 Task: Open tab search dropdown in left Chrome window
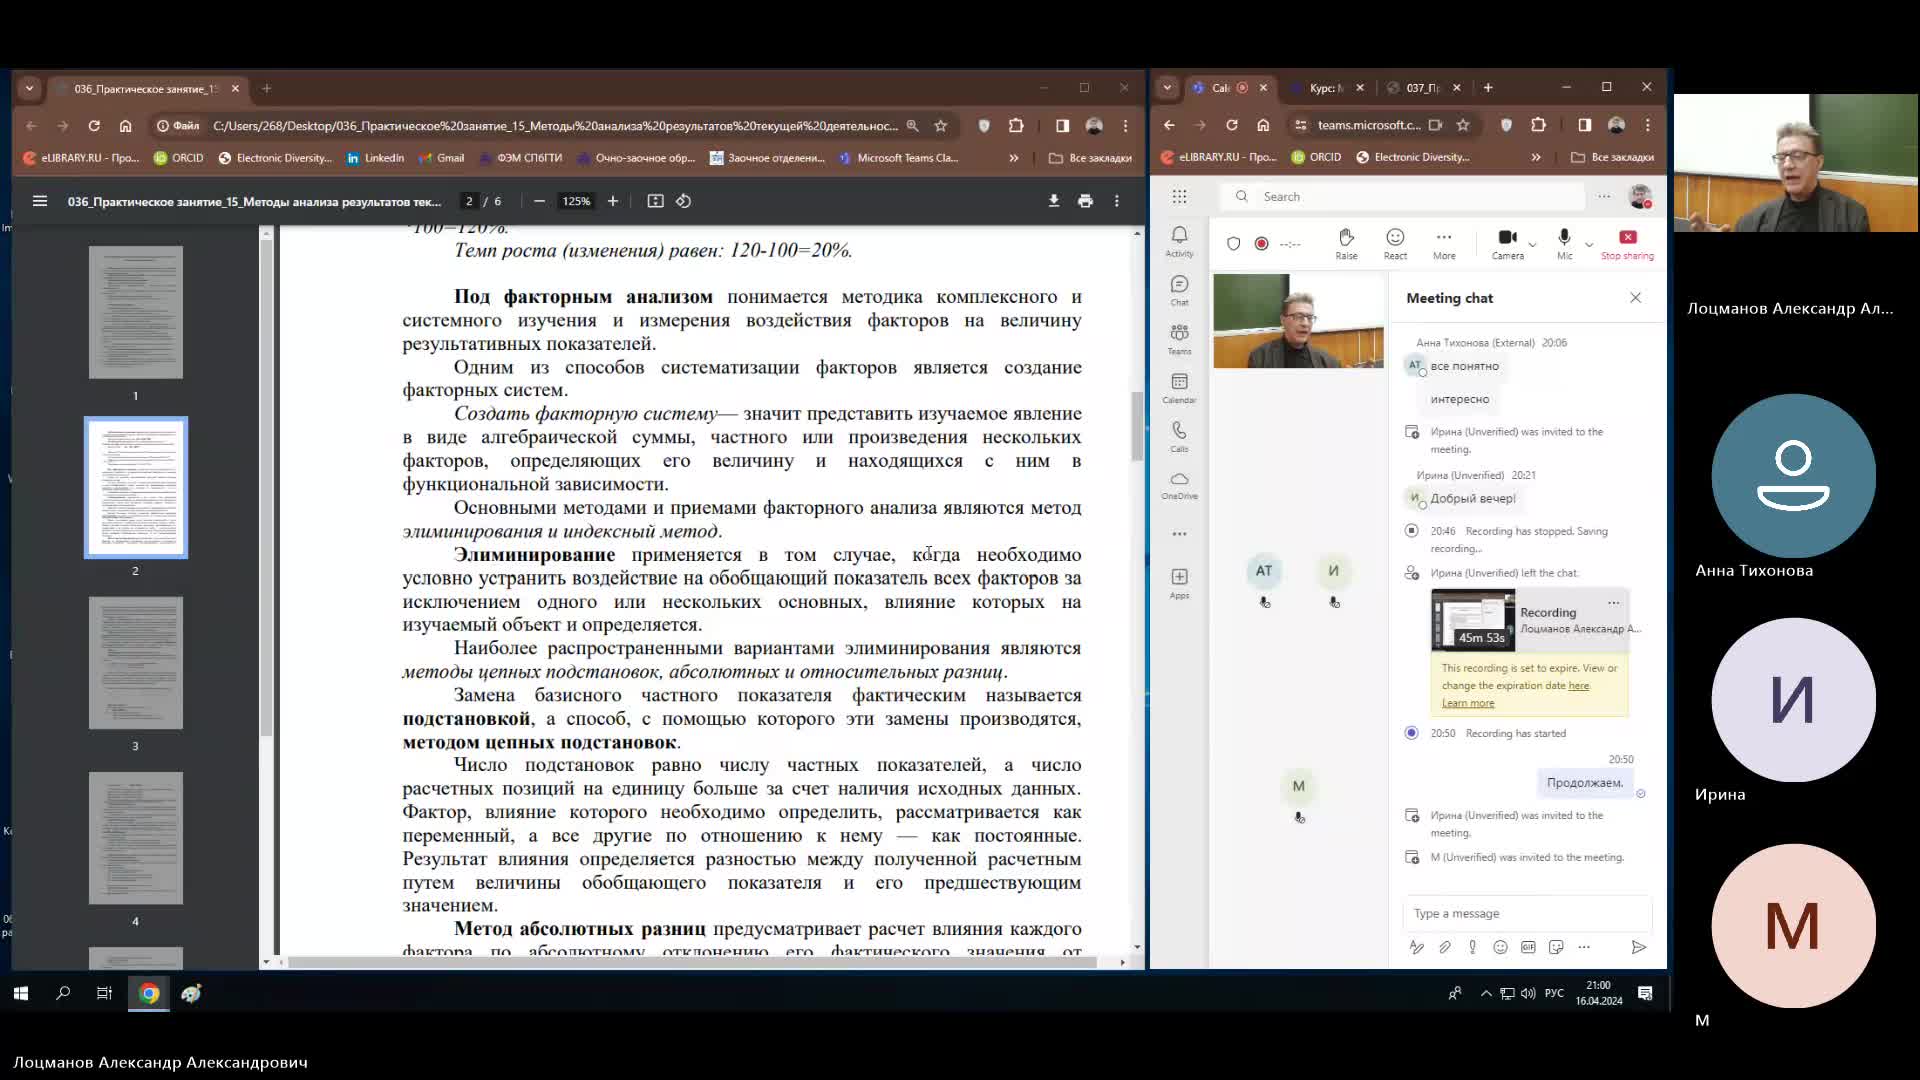coord(29,88)
